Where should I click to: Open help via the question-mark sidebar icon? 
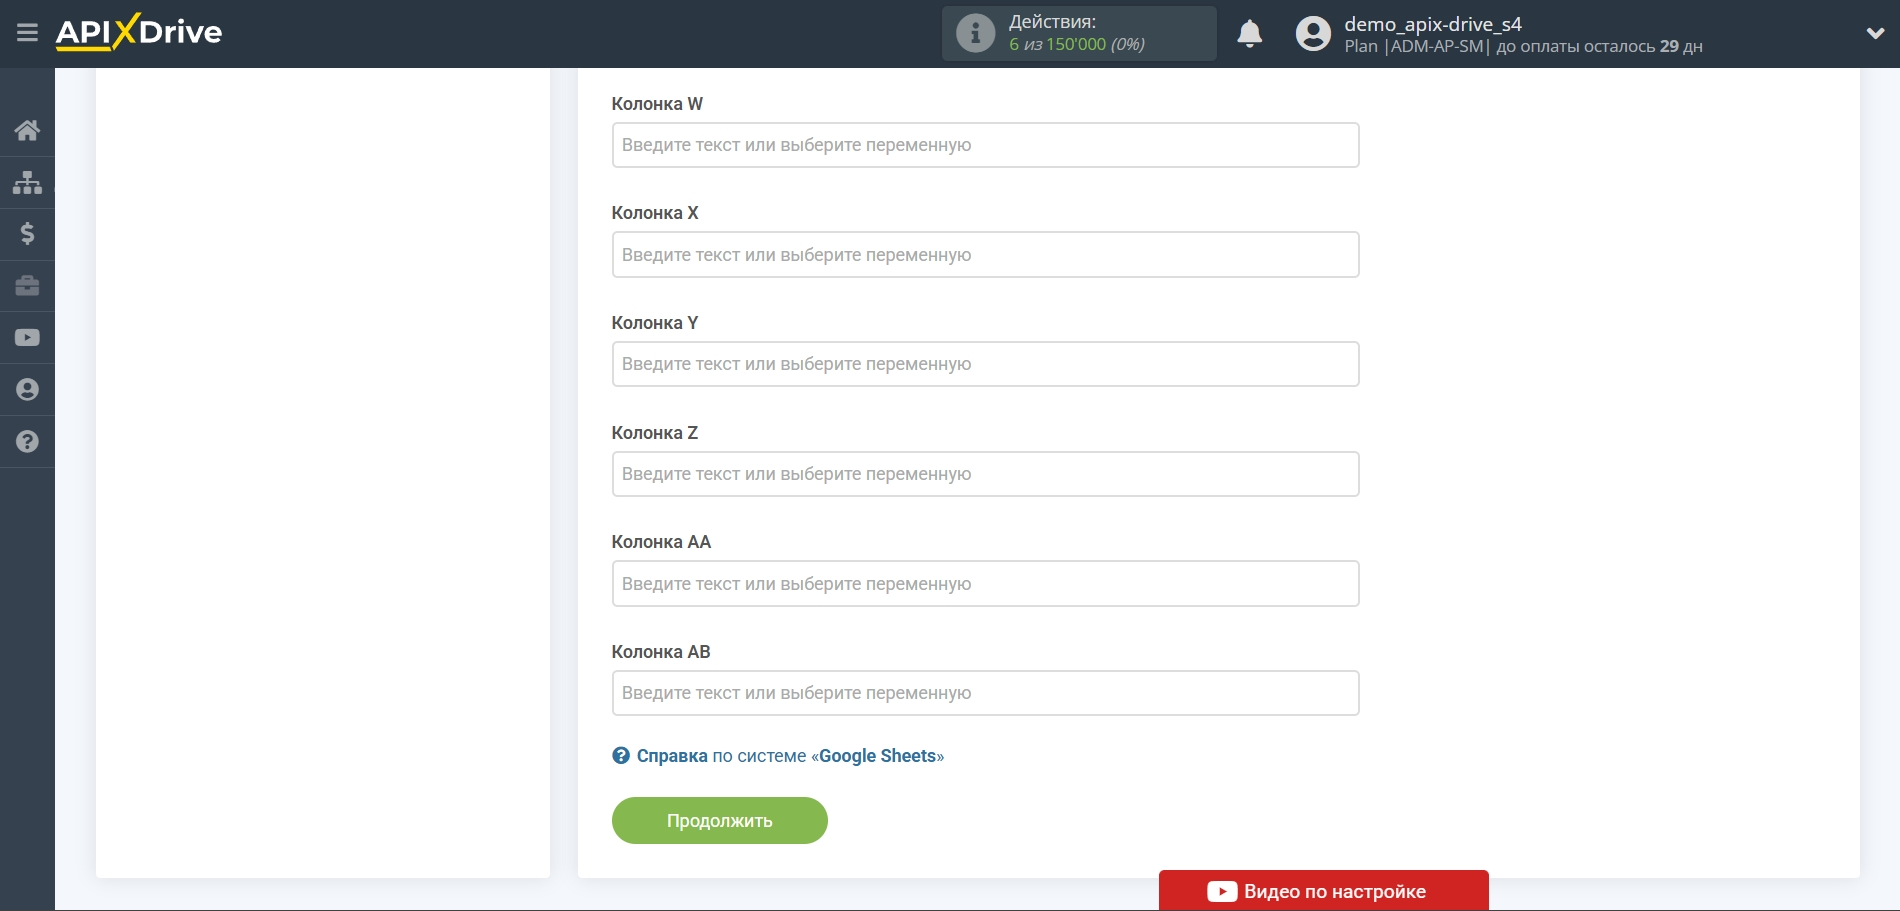(27, 441)
